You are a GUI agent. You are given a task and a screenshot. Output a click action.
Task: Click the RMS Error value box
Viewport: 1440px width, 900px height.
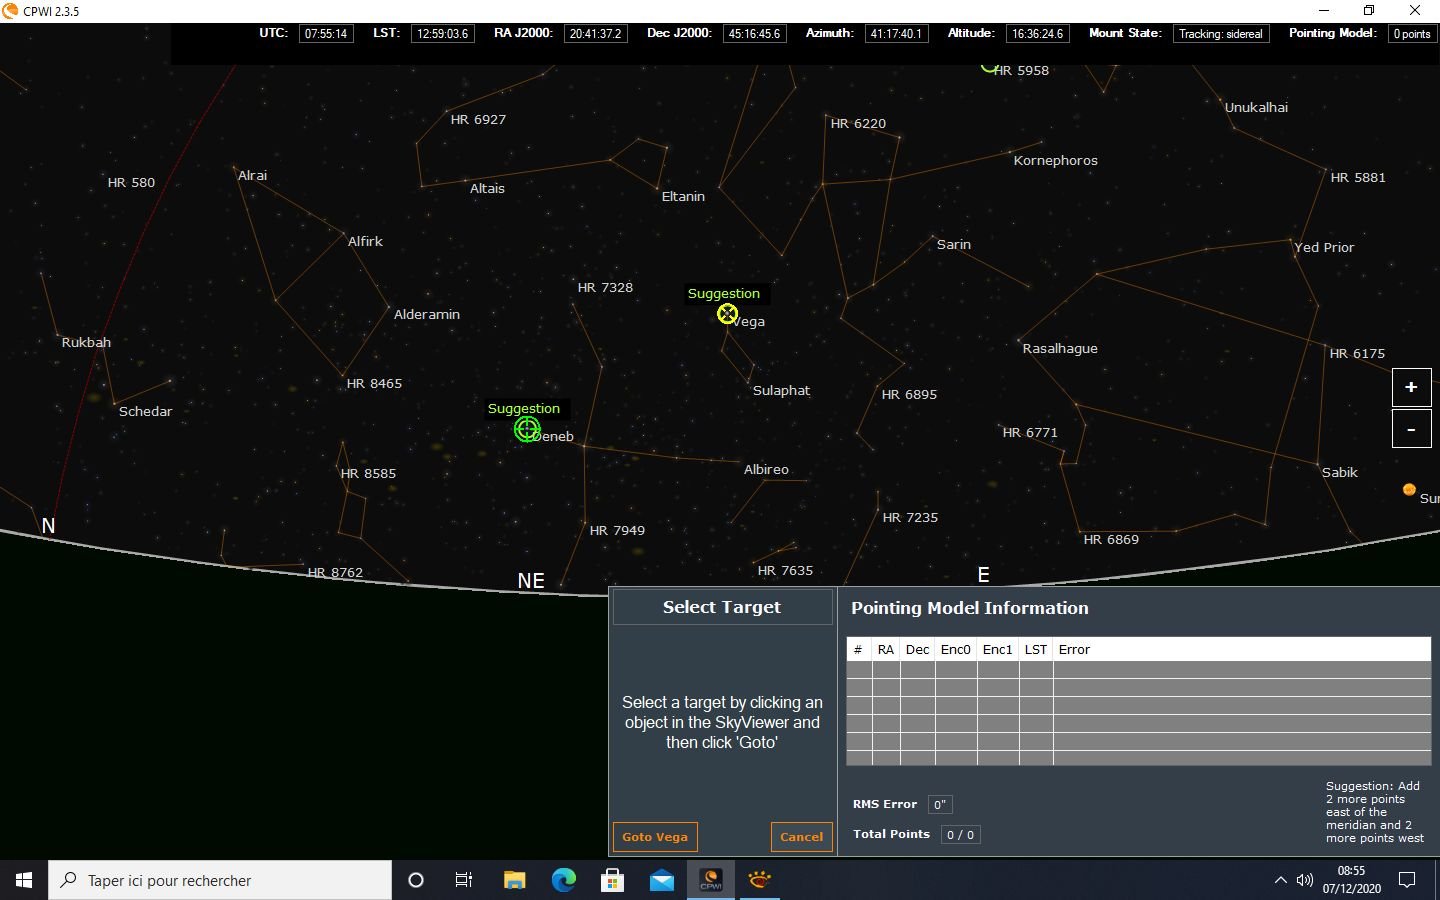pyautogui.click(x=940, y=804)
